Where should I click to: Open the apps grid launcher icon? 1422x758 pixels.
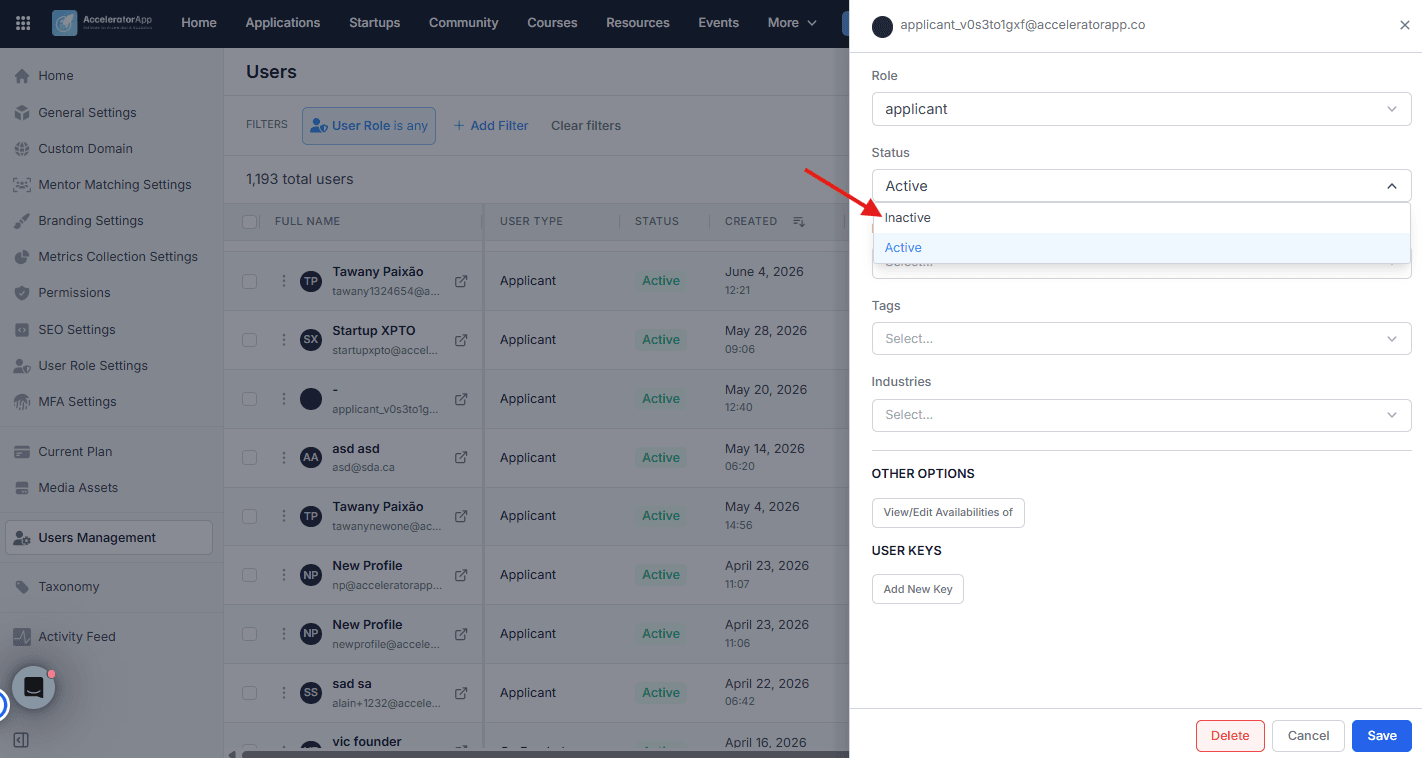(23, 23)
